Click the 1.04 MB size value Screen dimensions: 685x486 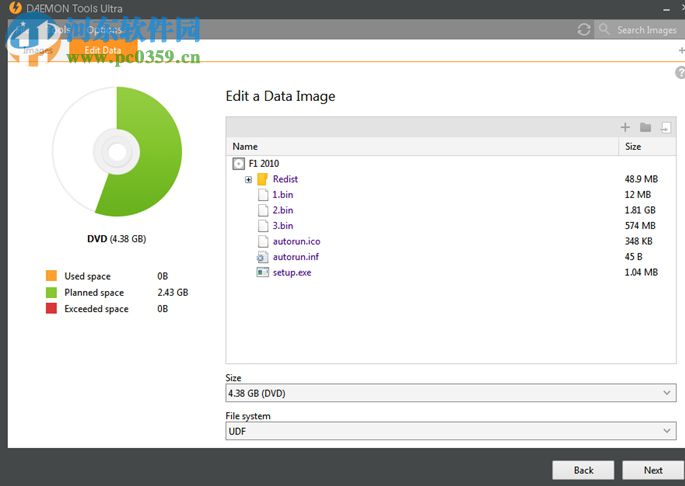tap(641, 272)
